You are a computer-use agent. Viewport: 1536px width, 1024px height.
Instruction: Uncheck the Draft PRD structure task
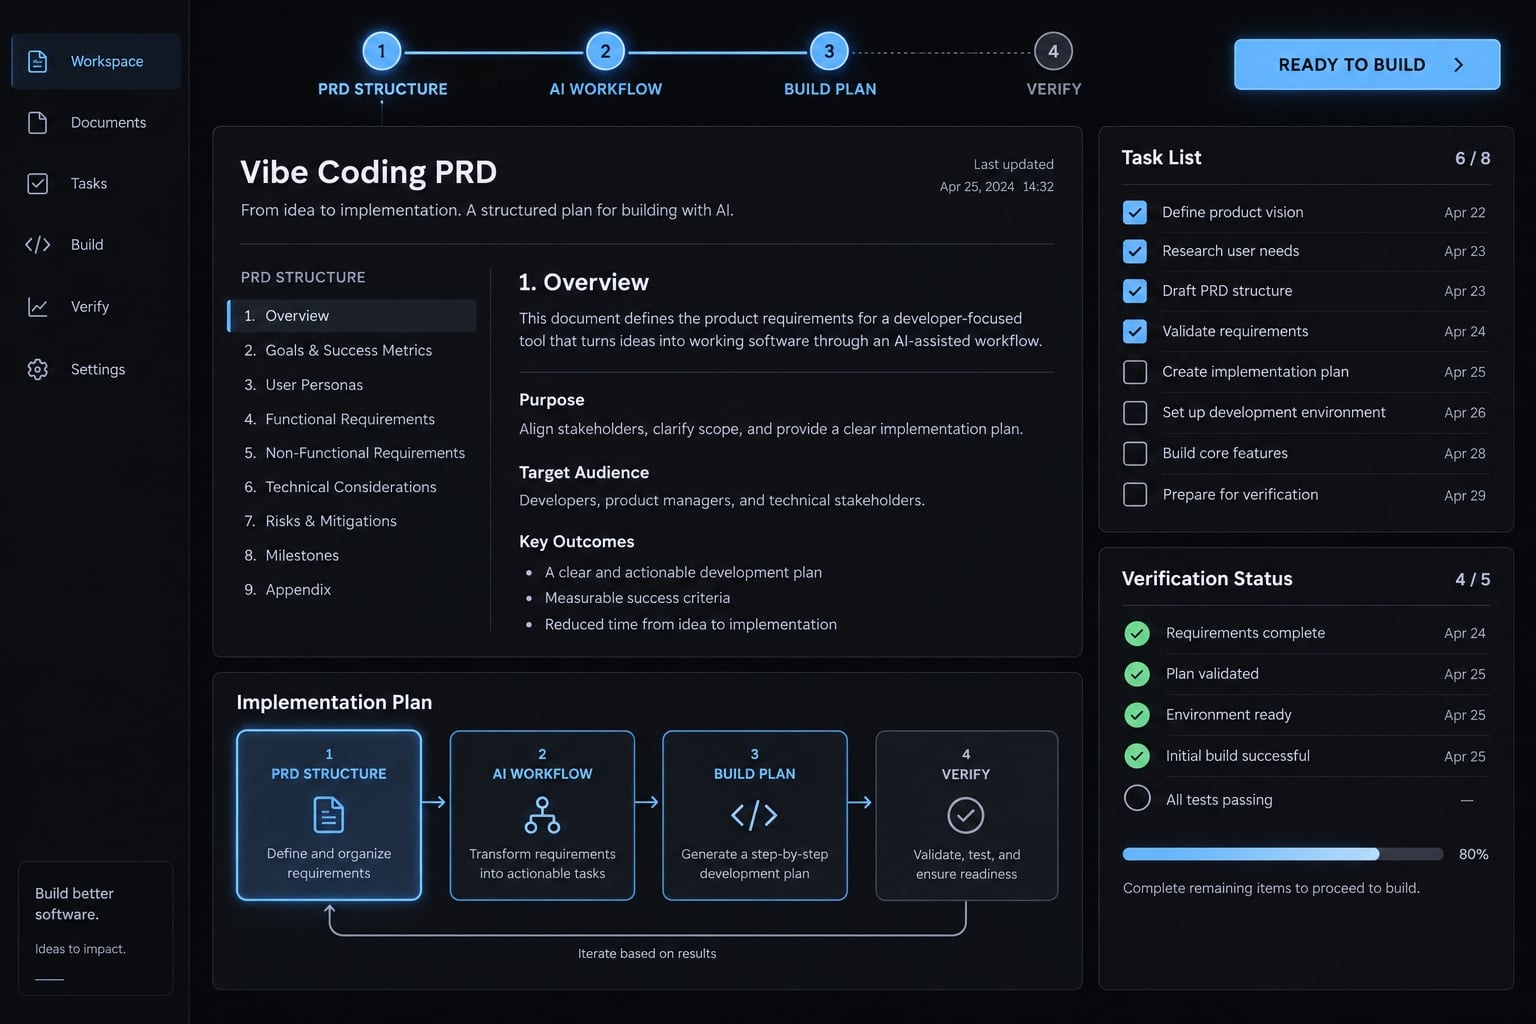(x=1135, y=291)
